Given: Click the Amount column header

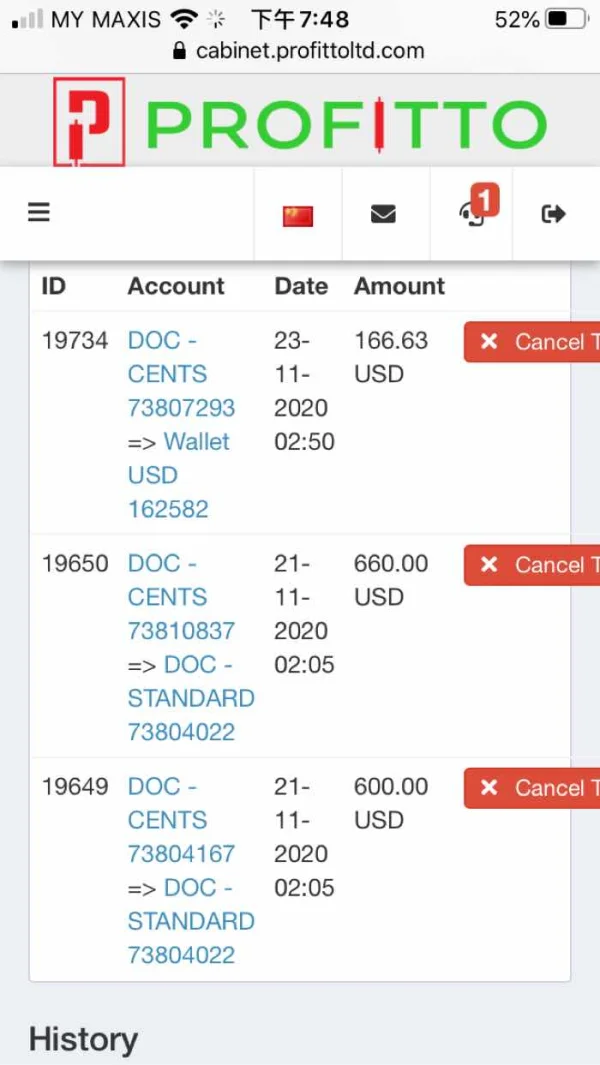Looking at the screenshot, I should [399, 286].
